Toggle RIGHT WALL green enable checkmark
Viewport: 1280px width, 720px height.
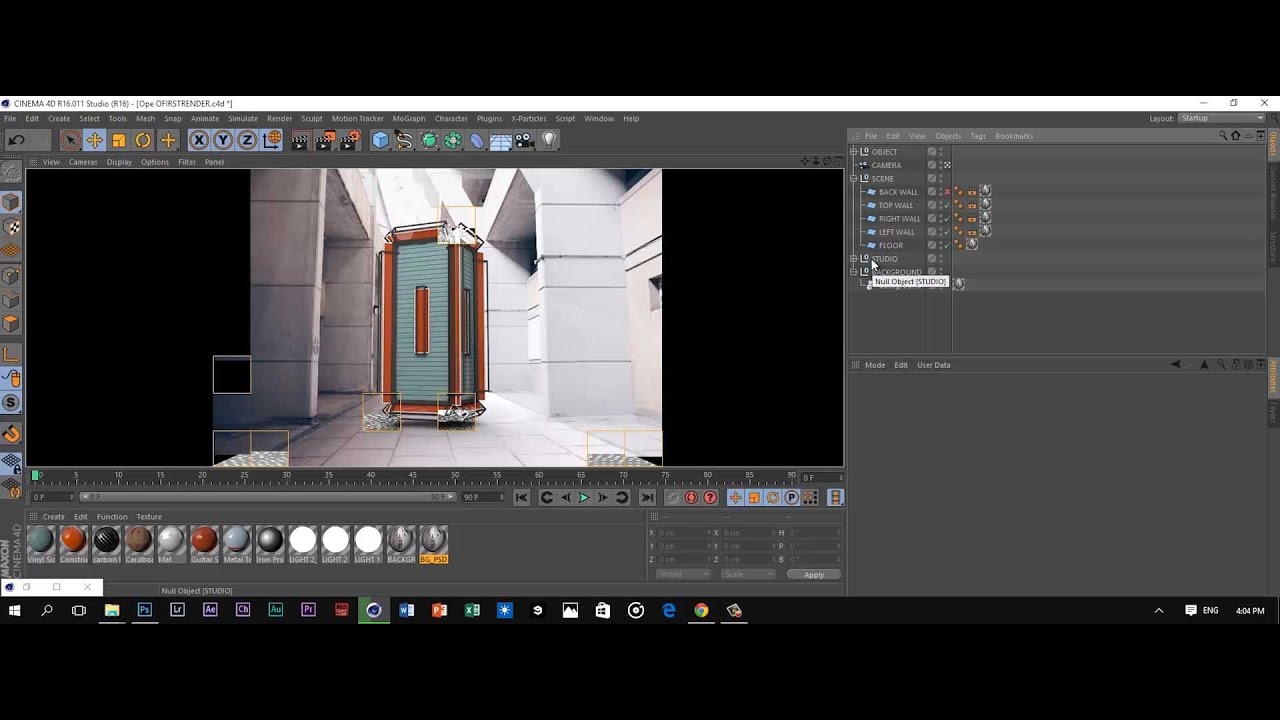point(947,218)
